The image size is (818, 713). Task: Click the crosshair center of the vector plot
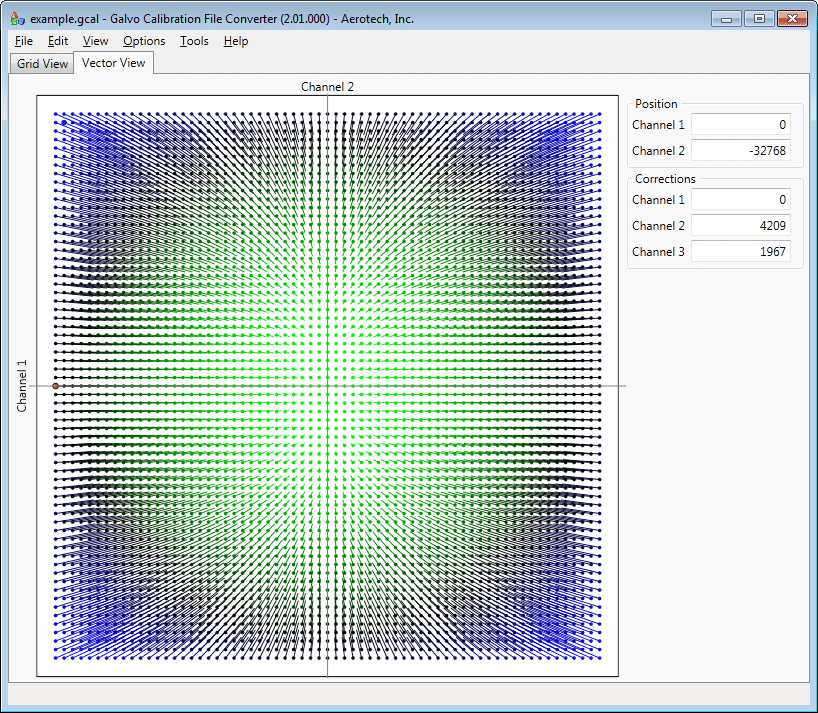(x=327, y=386)
